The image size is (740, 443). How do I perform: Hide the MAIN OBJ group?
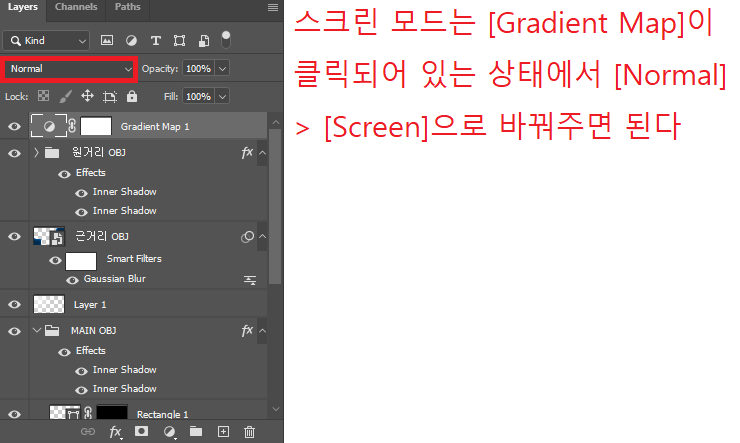(15, 331)
